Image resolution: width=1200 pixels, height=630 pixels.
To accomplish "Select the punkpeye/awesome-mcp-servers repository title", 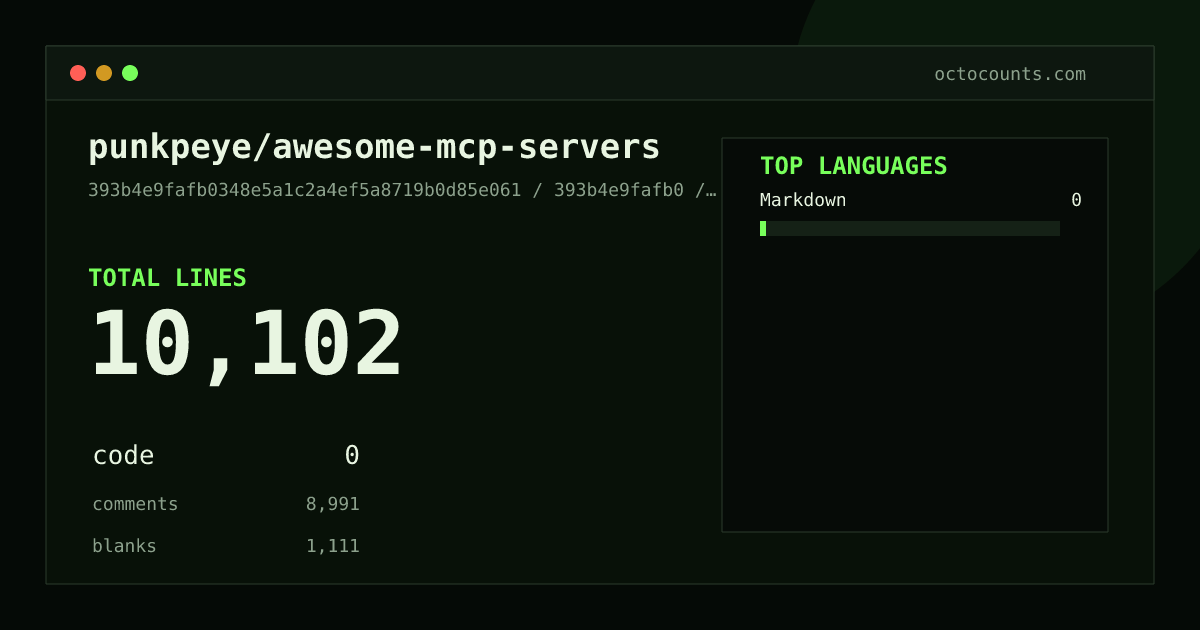I will (x=374, y=147).
